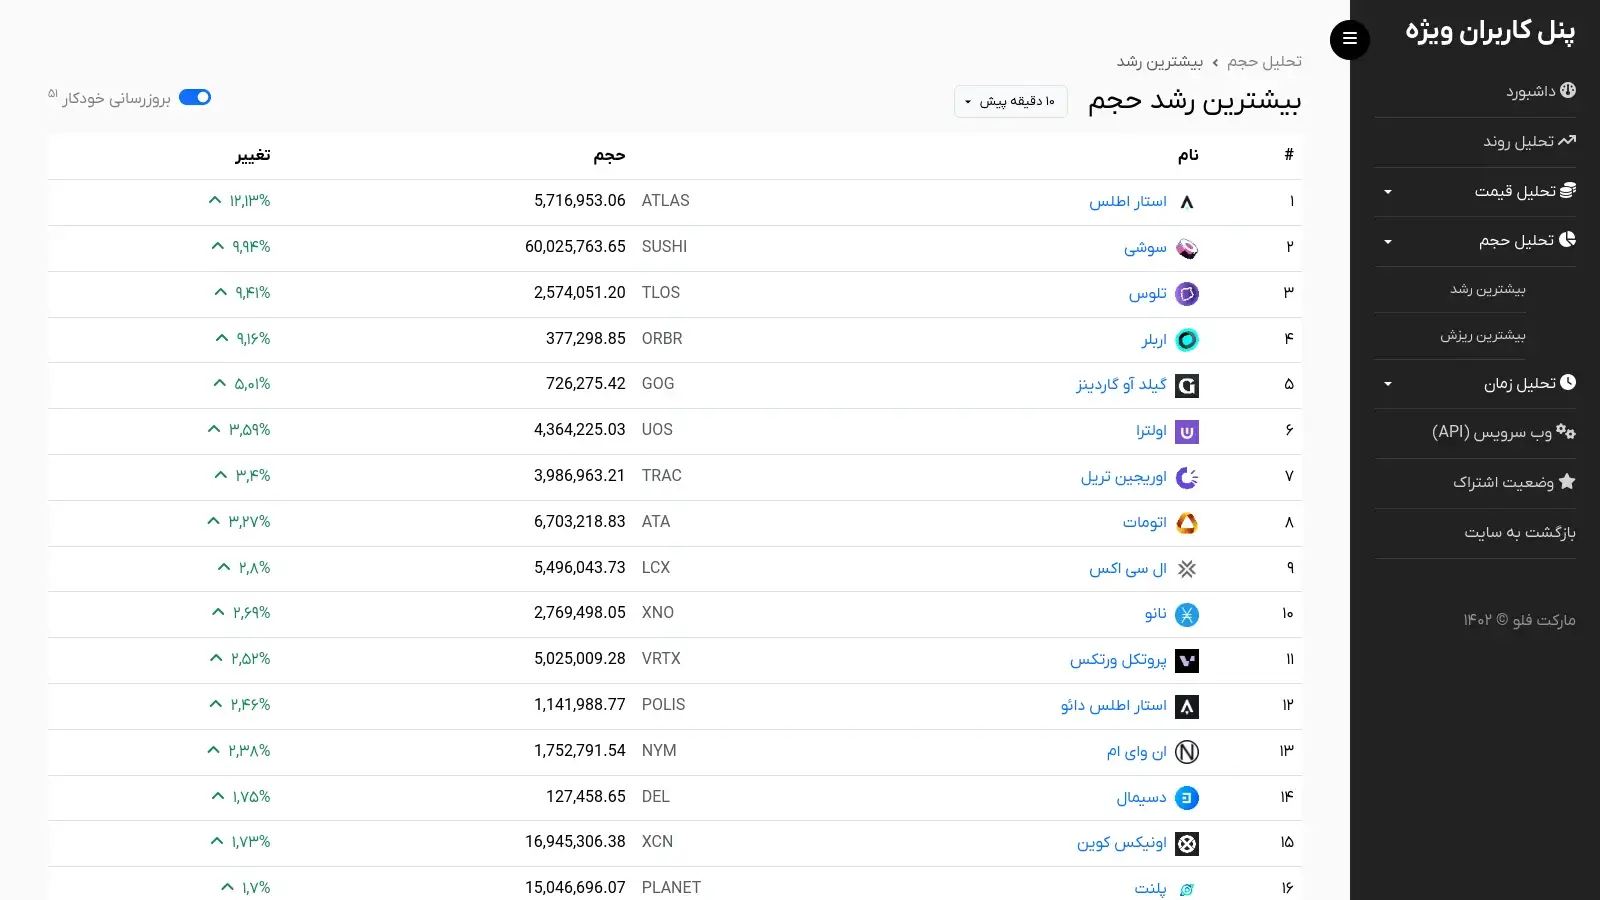Click the ATLAS coin logo

1187,202
